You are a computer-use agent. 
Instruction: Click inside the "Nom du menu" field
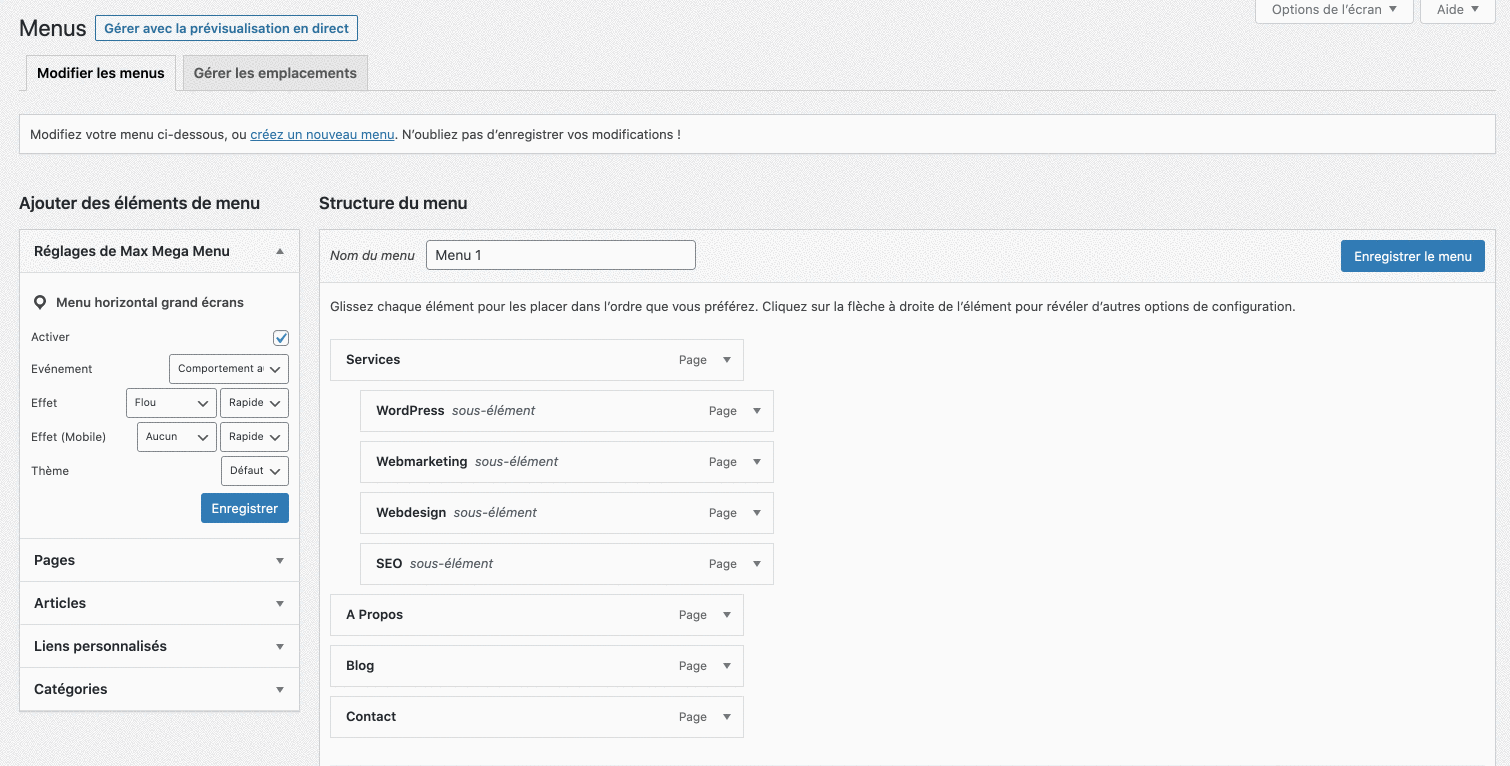(560, 255)
